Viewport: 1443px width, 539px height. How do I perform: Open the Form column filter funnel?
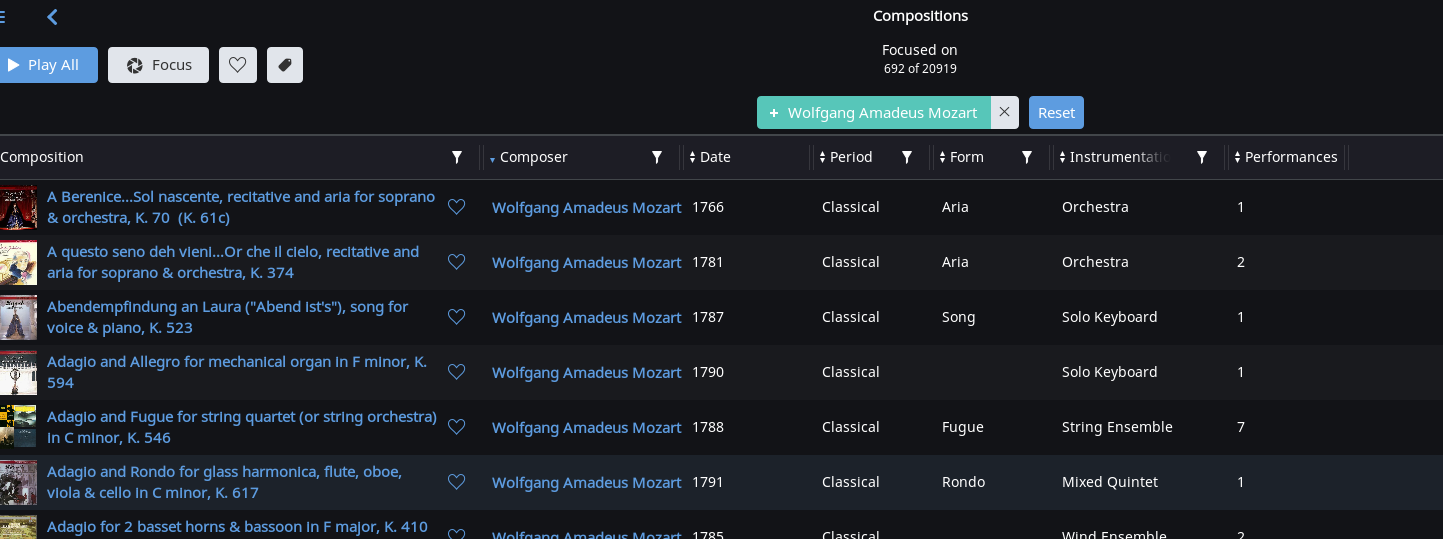(x=1027, y=157)
